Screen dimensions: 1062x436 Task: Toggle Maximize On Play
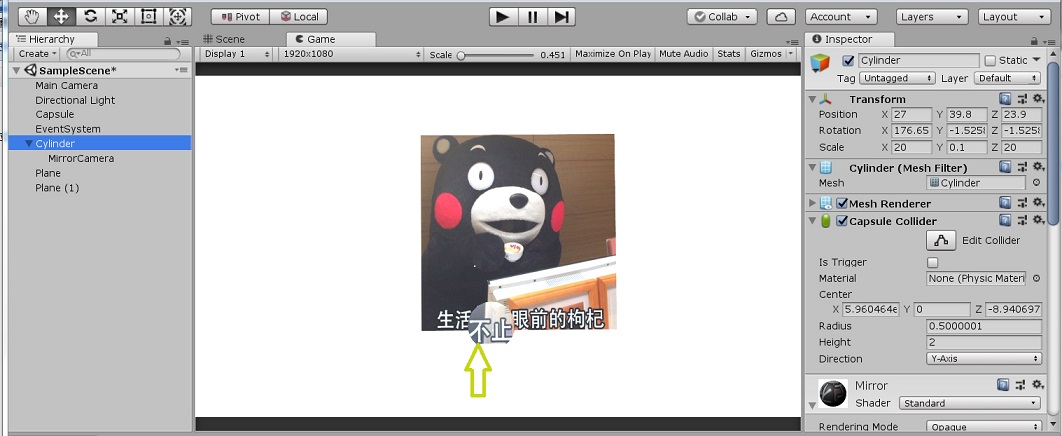[x=613, y=54]
